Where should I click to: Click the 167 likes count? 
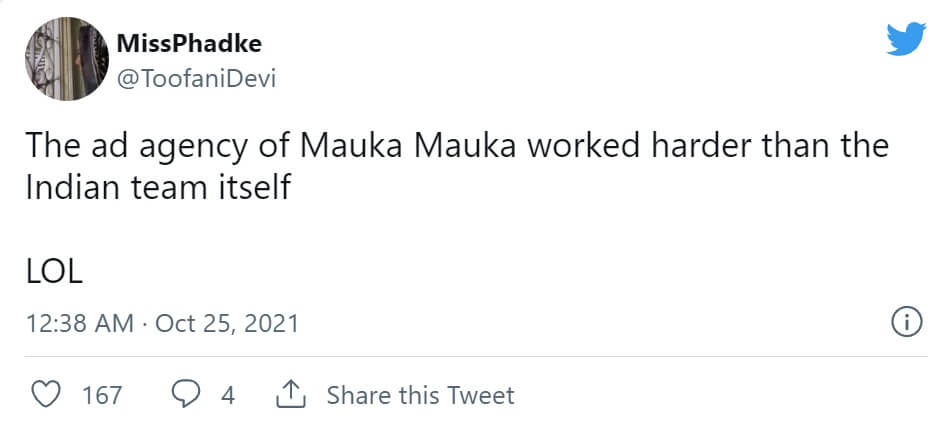coord(101,395)
